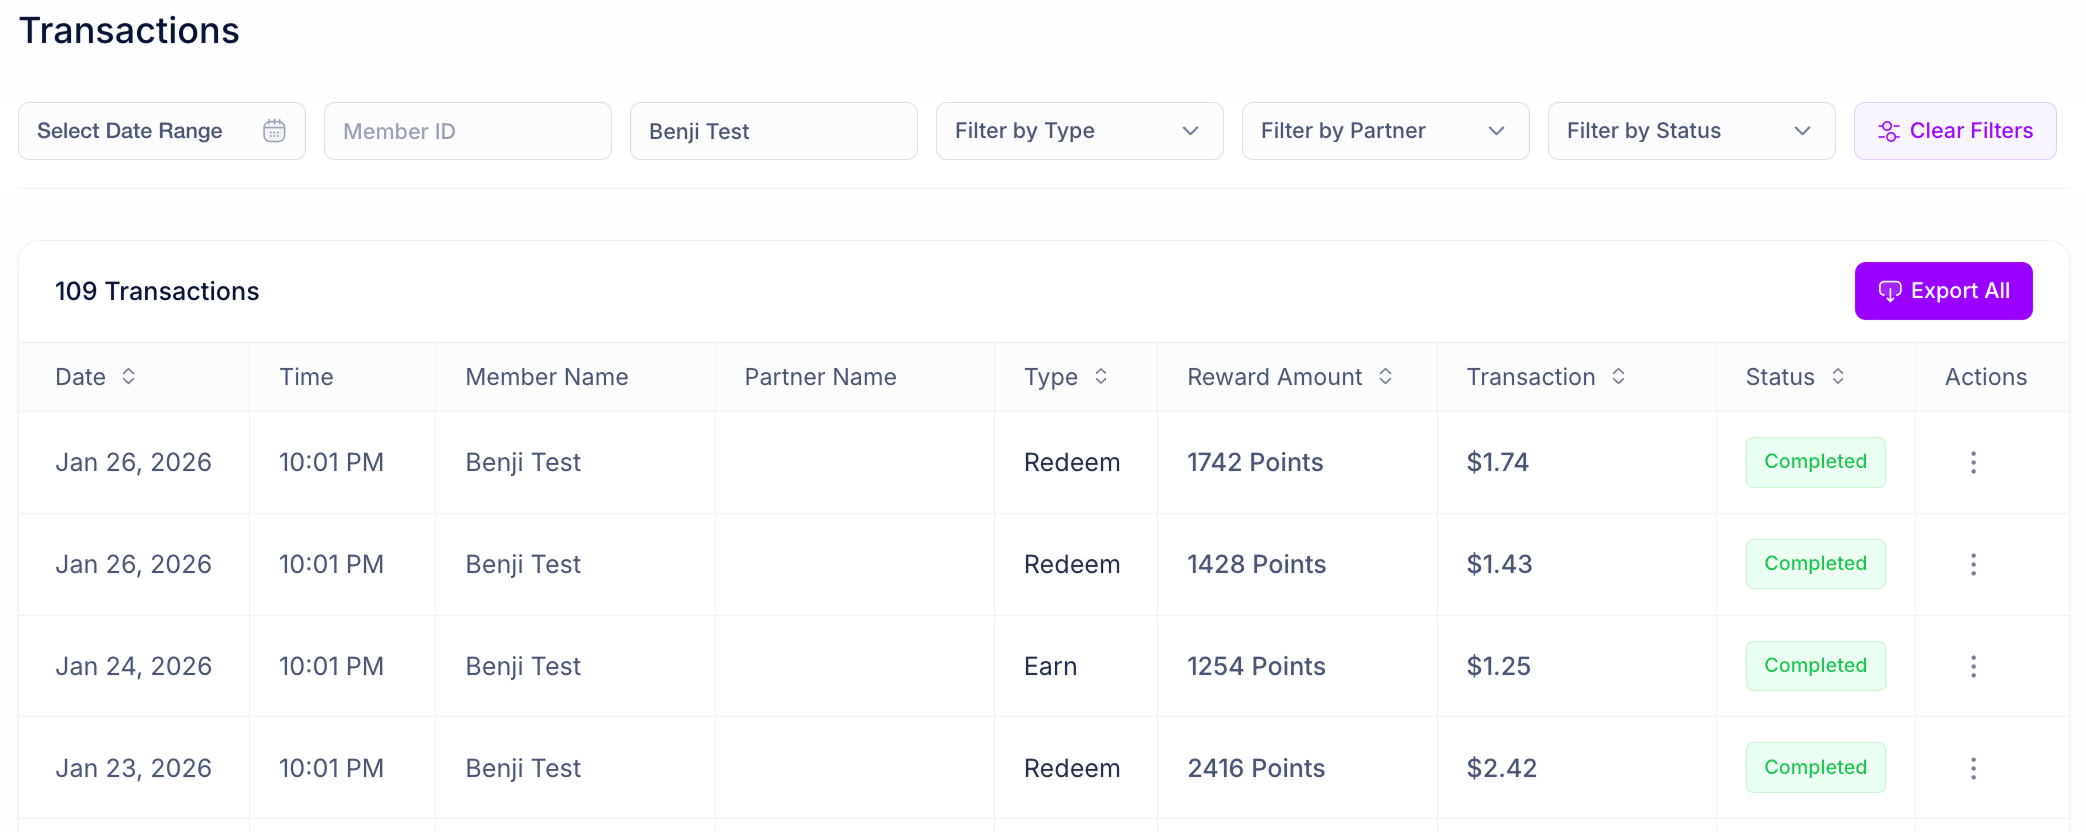This screenshot has width=2086, height=832.
Task: Click Completed badge for $1.74 transaction
Action: [x=1815, y=462]
